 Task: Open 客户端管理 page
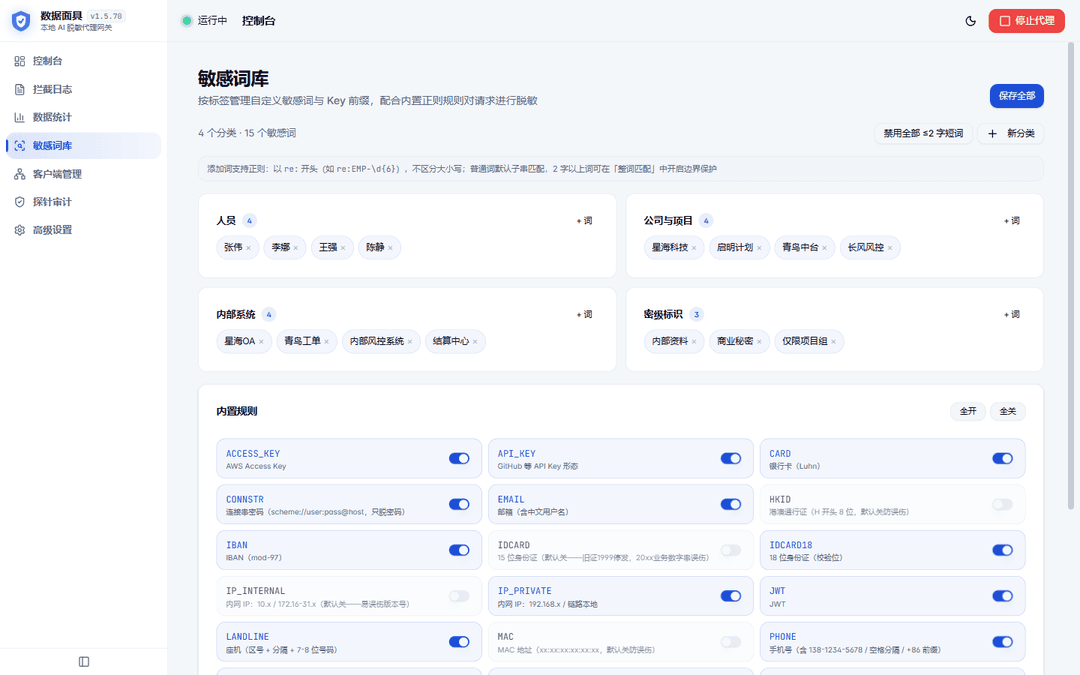coord(83,174)
